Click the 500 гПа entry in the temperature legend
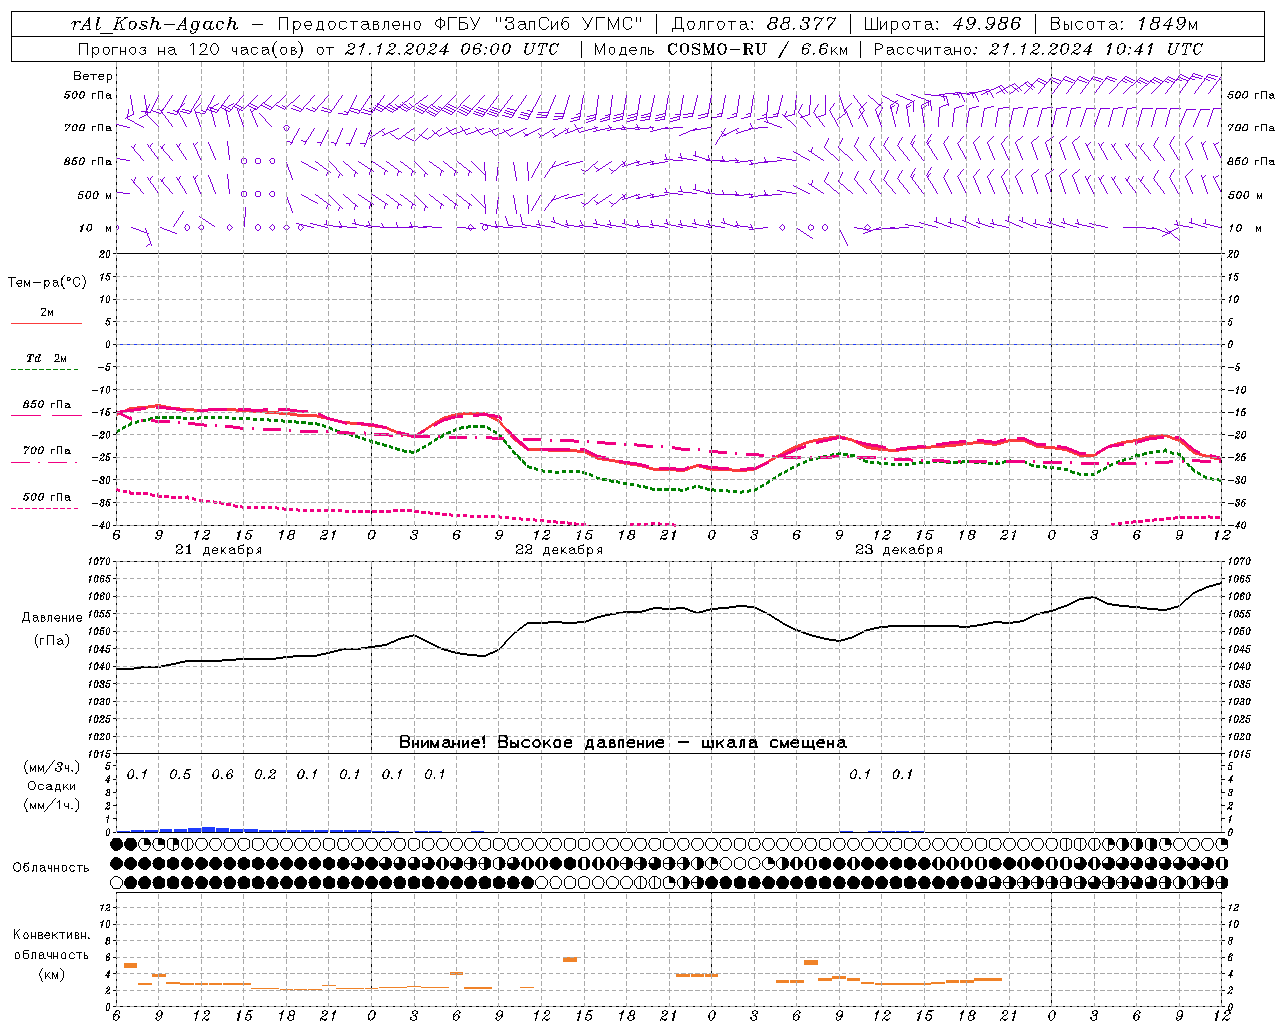Screen dimensions: 1280x1024 click(47, 497)
